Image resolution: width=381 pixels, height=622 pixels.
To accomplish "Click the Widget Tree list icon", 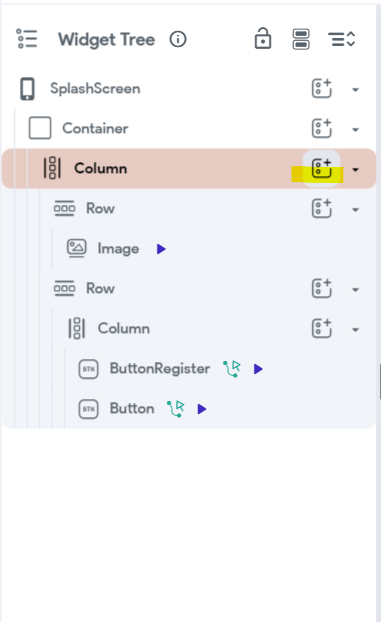I will (27, 39).
